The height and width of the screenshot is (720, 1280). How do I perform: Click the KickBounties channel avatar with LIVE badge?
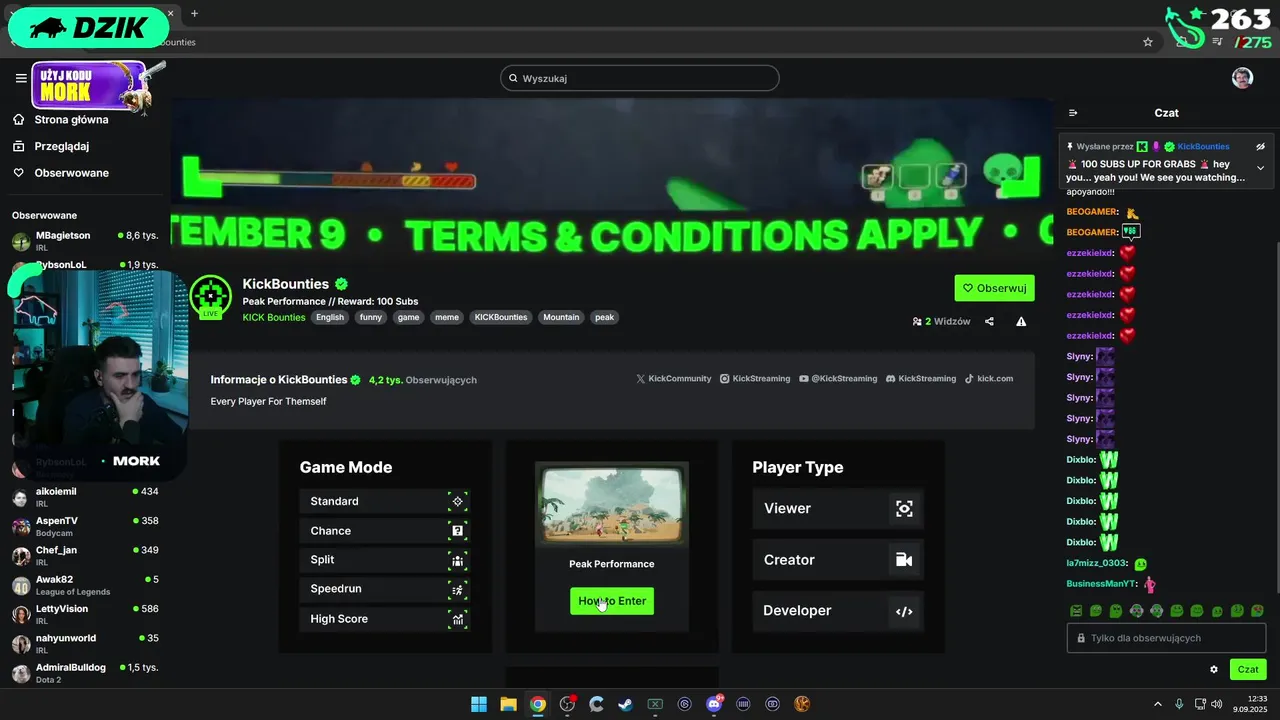210,296
